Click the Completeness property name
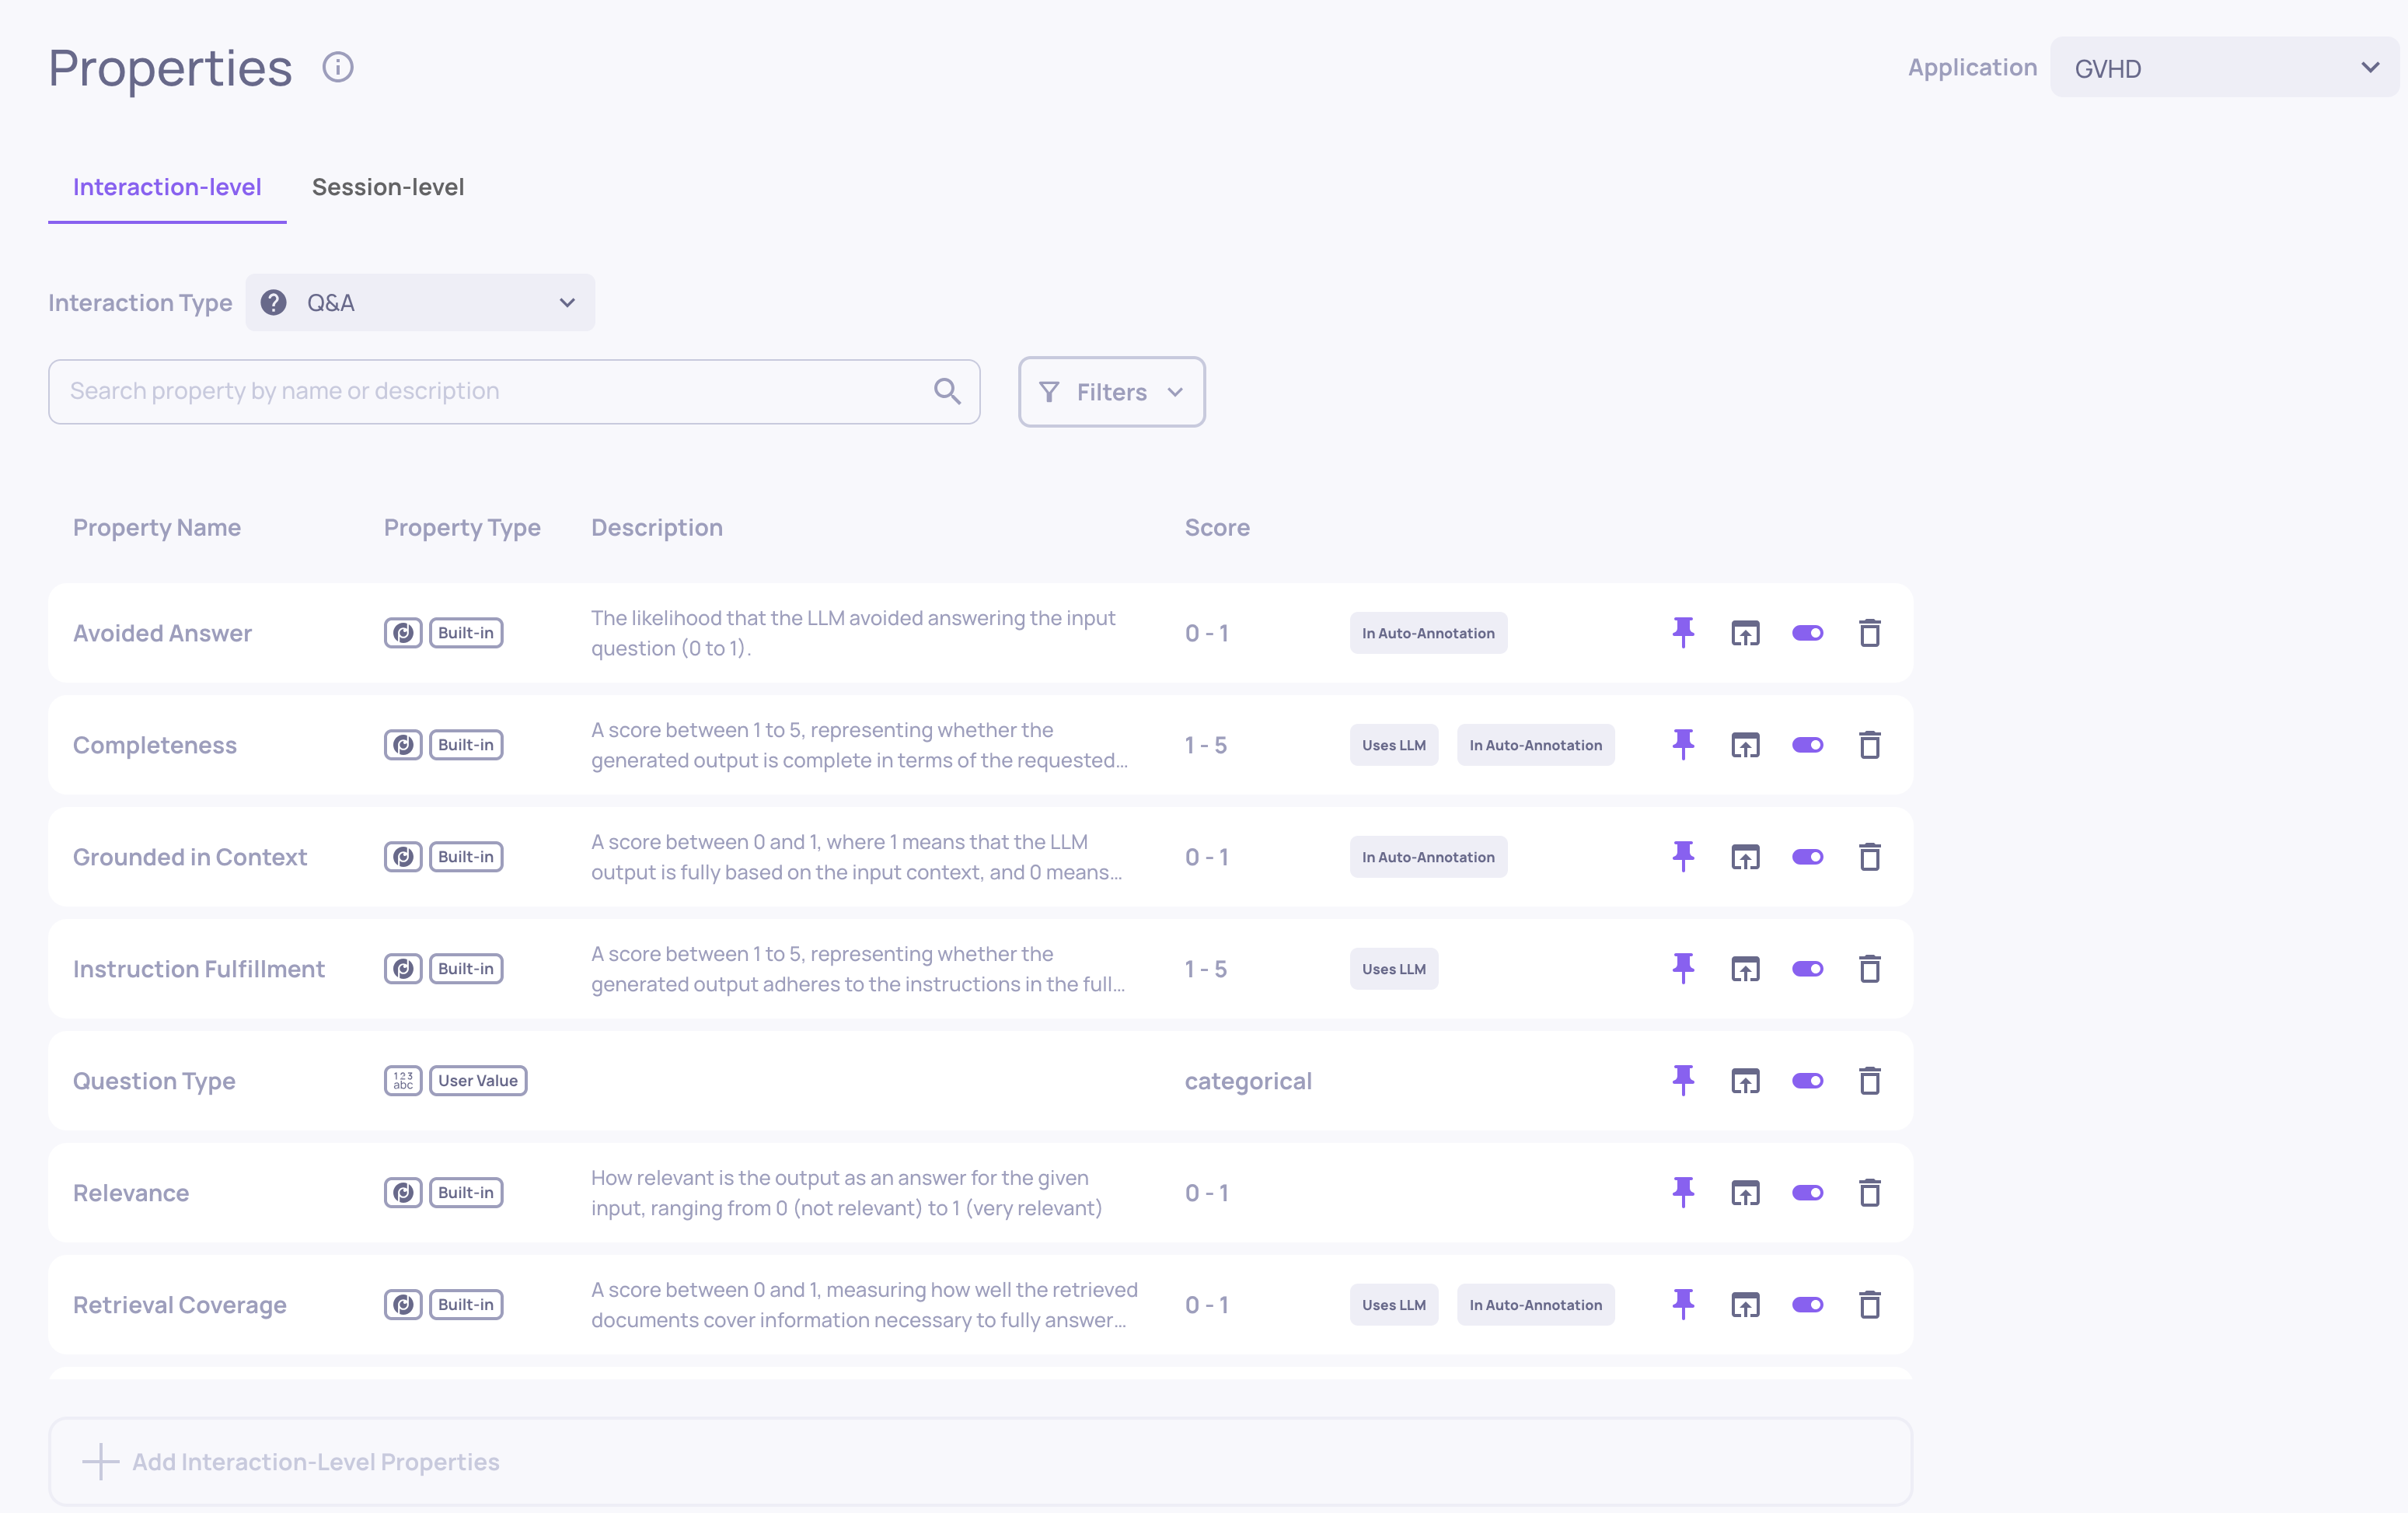 [x=155, y=745]
